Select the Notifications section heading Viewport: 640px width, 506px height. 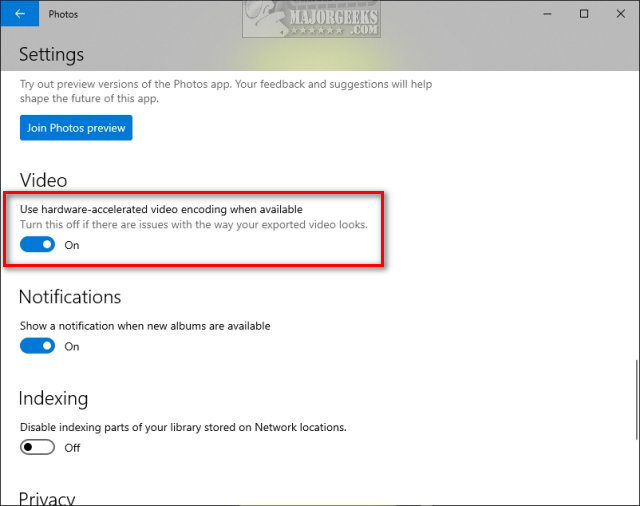(70, 297)
